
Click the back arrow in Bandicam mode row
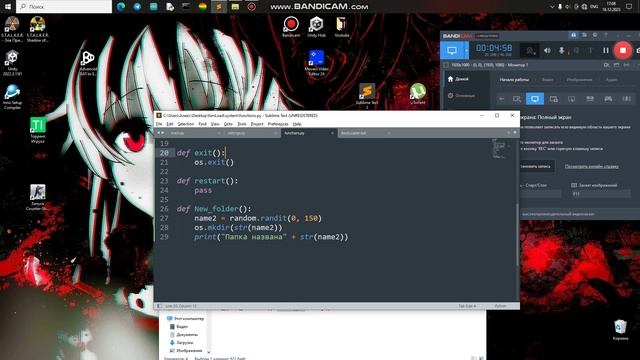pos(502,99)
